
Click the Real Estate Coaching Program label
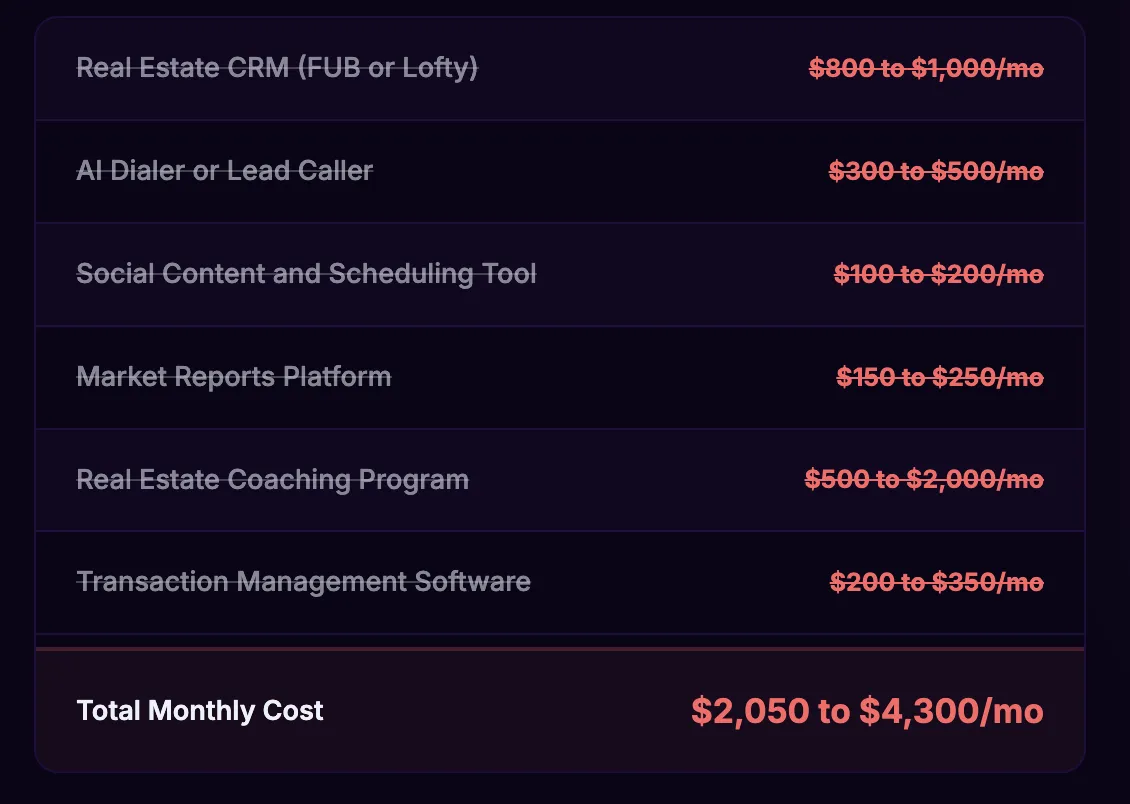pyautogui.click(x=272, y=480)
